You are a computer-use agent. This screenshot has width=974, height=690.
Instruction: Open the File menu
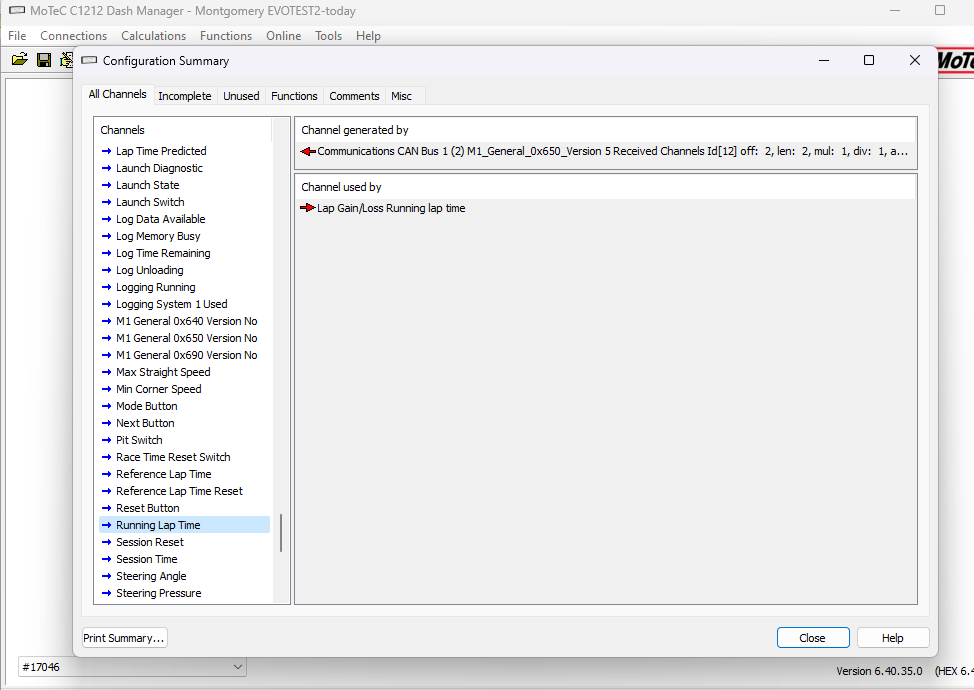point(17,36)
